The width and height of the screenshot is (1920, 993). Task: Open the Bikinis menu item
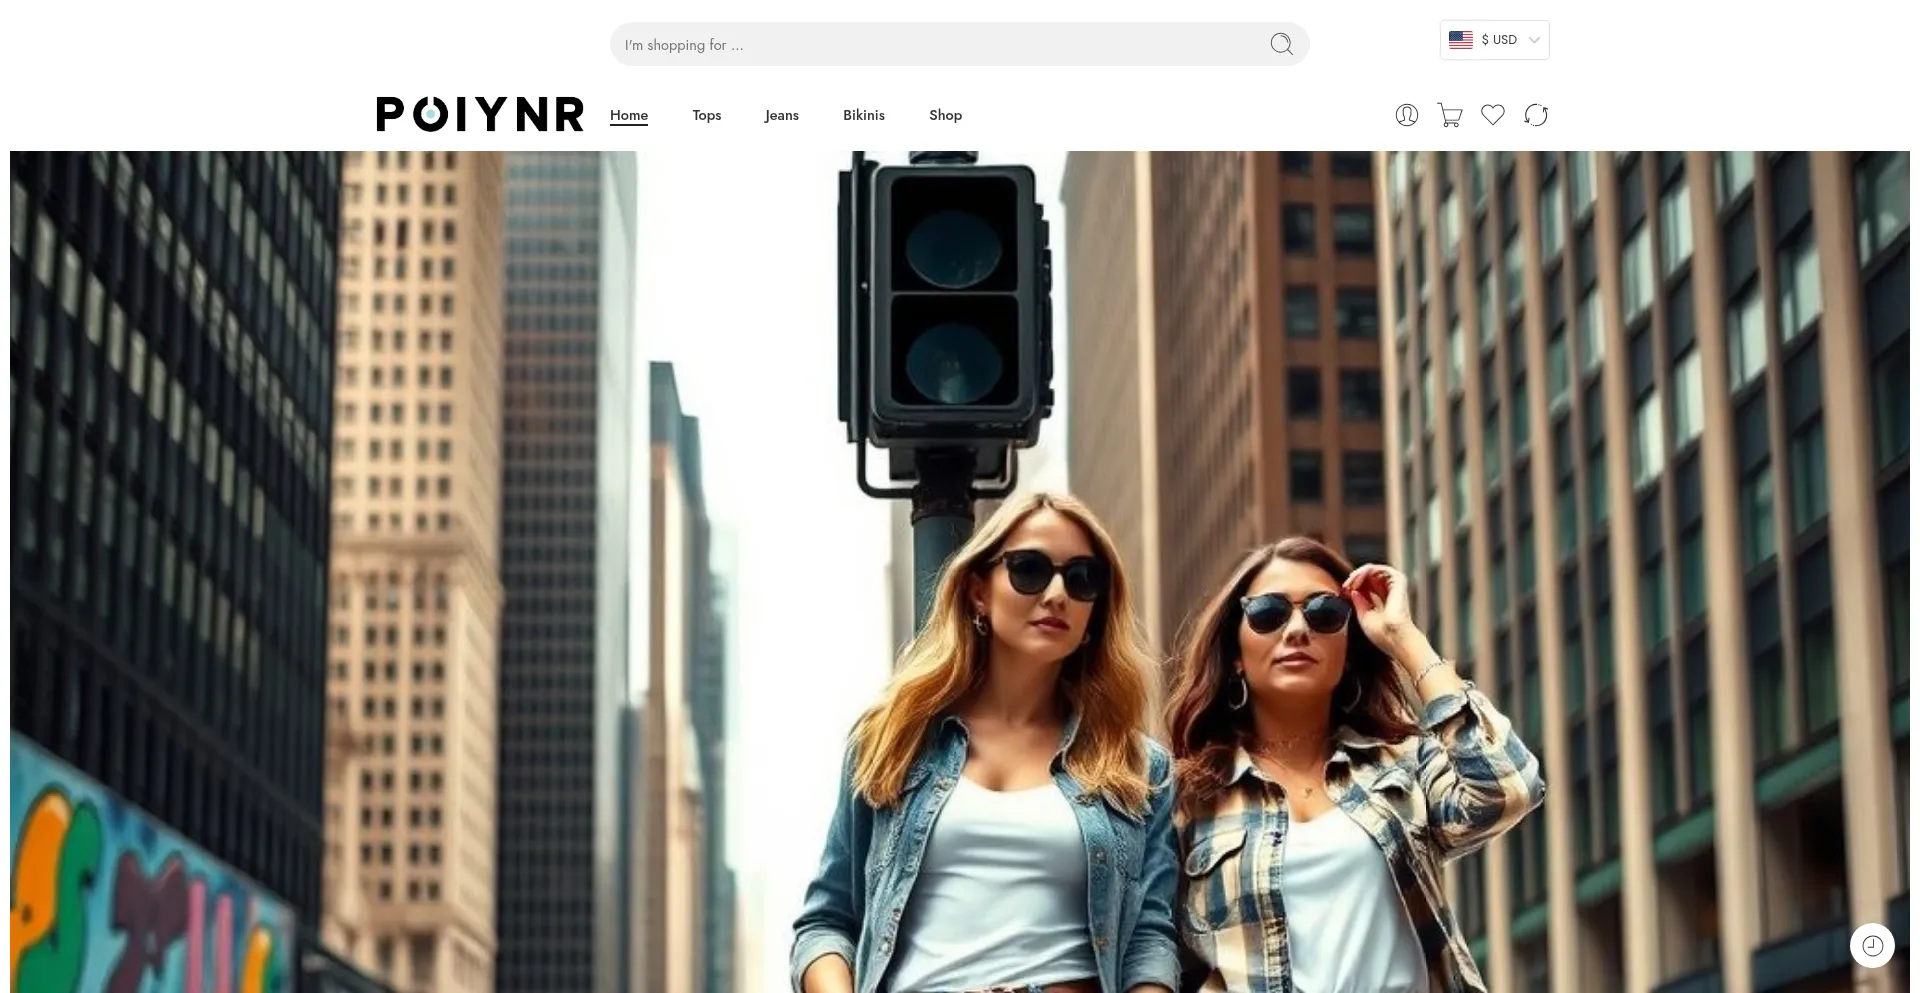(863, 115)
